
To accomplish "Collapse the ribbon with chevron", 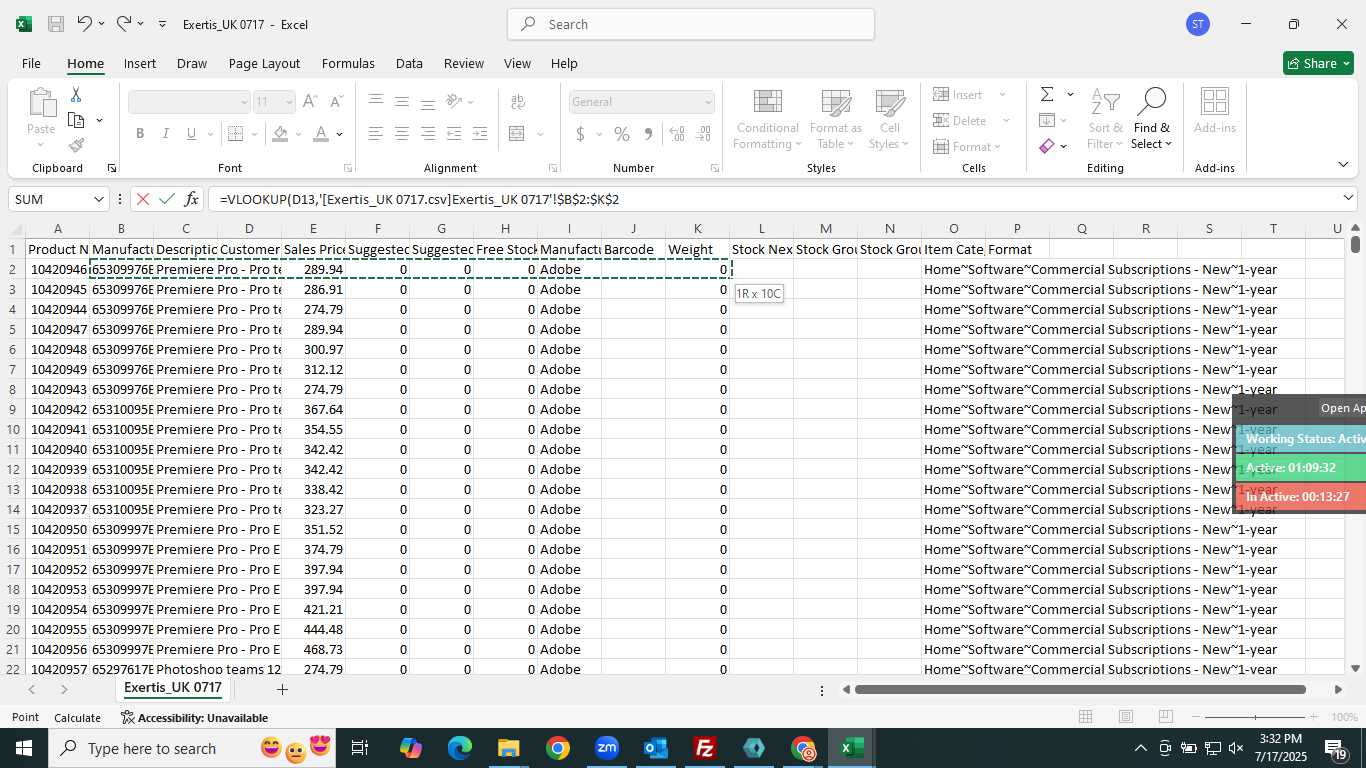I will (x=1343, y=165).
